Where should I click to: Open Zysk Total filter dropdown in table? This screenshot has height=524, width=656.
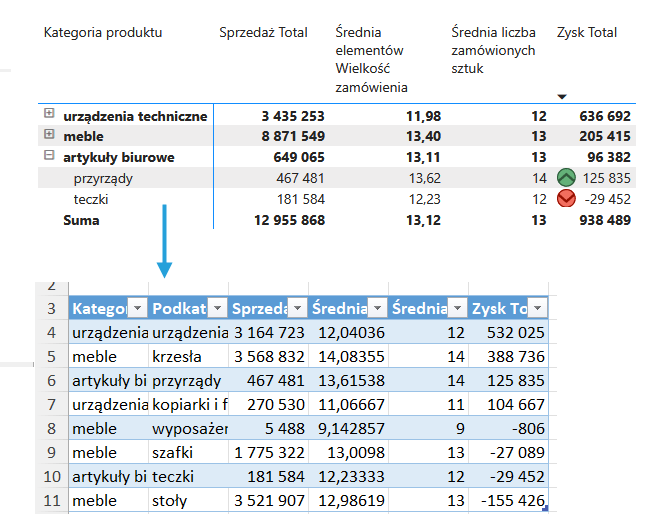[x=537, y=308]
